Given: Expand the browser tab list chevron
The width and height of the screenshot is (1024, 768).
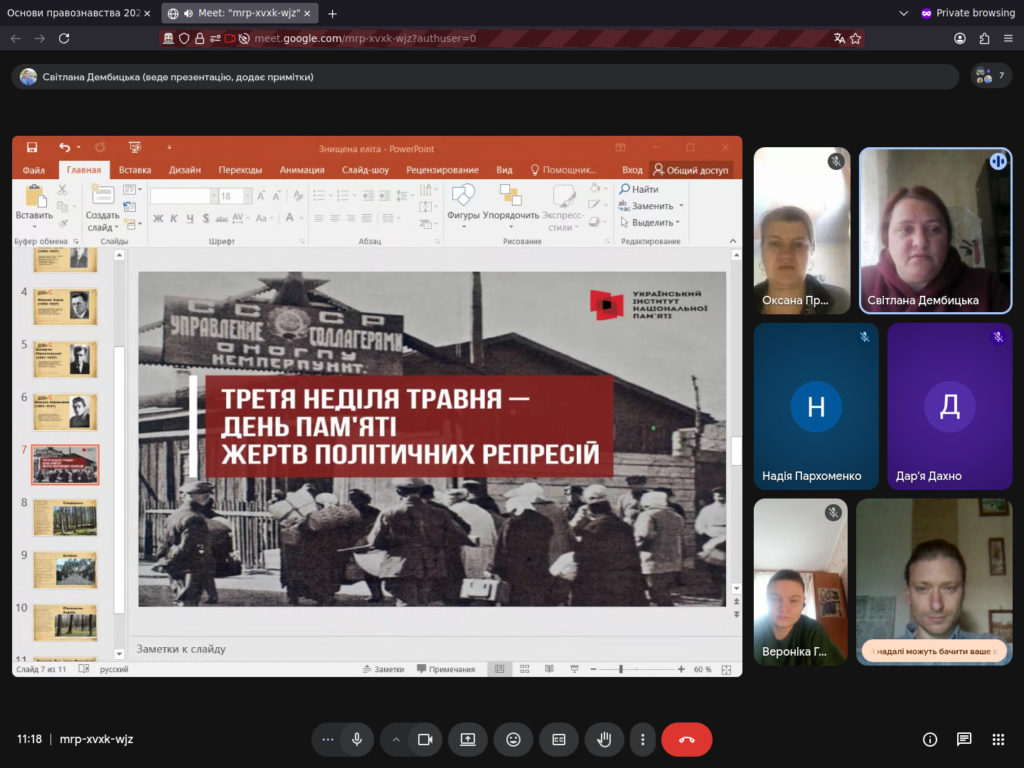Looking at the screenshot, I should coord(904,13).
